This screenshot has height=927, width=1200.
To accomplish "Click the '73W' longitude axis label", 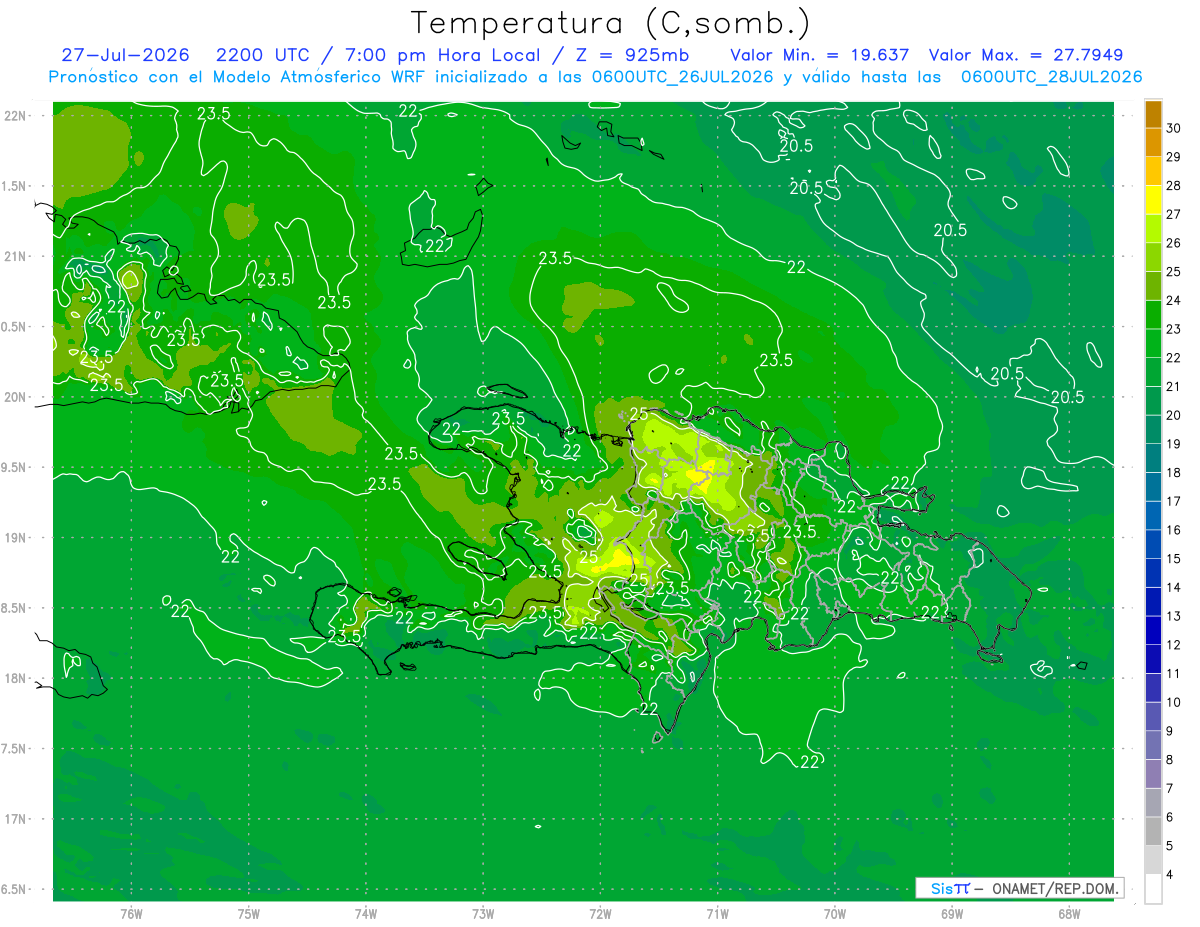I will 483,914.
